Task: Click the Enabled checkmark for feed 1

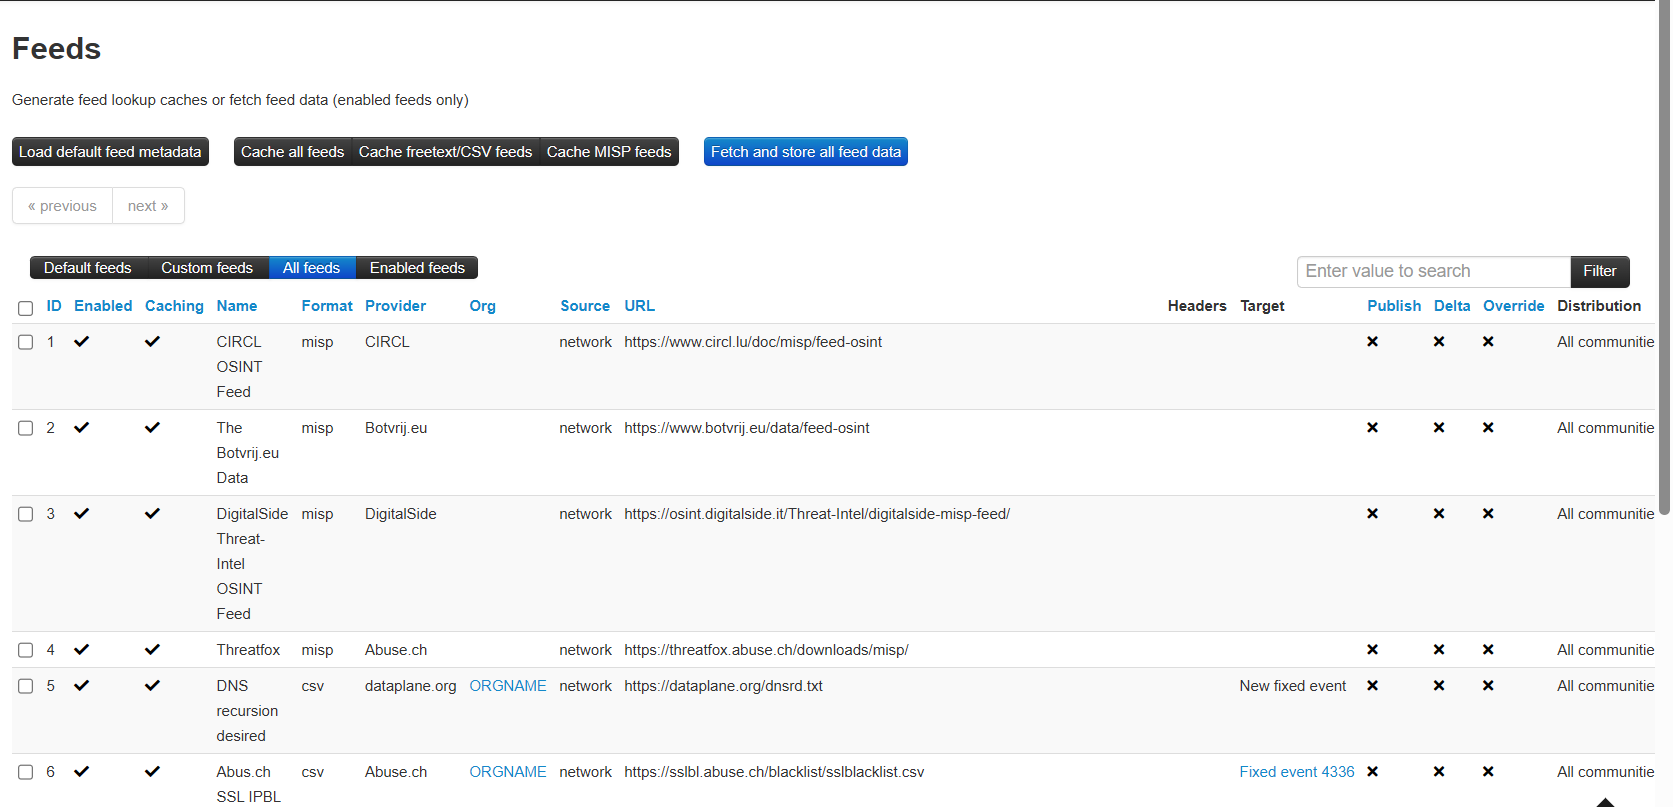Action: 82,342
